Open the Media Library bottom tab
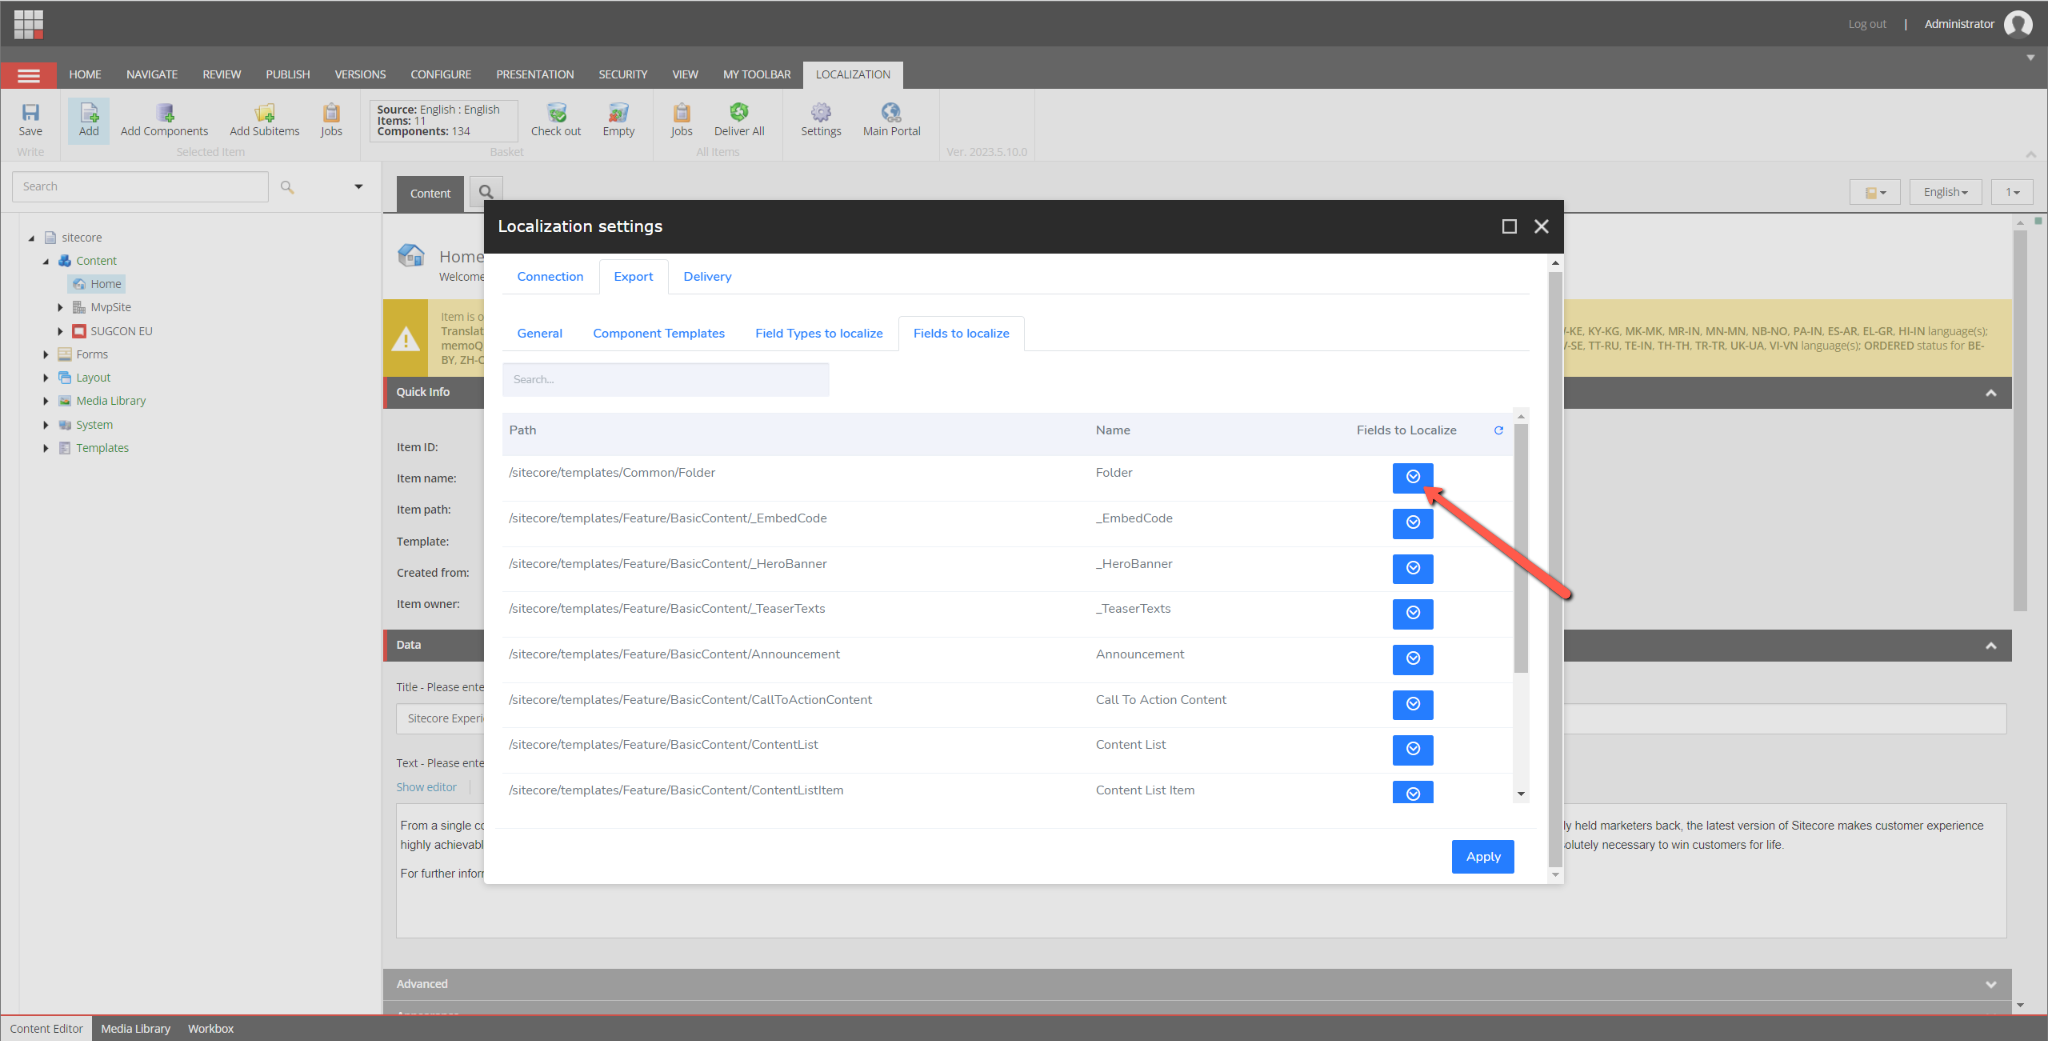Image resolution: width=2048 pixels, height=1041 pixels. point(135,1029)
